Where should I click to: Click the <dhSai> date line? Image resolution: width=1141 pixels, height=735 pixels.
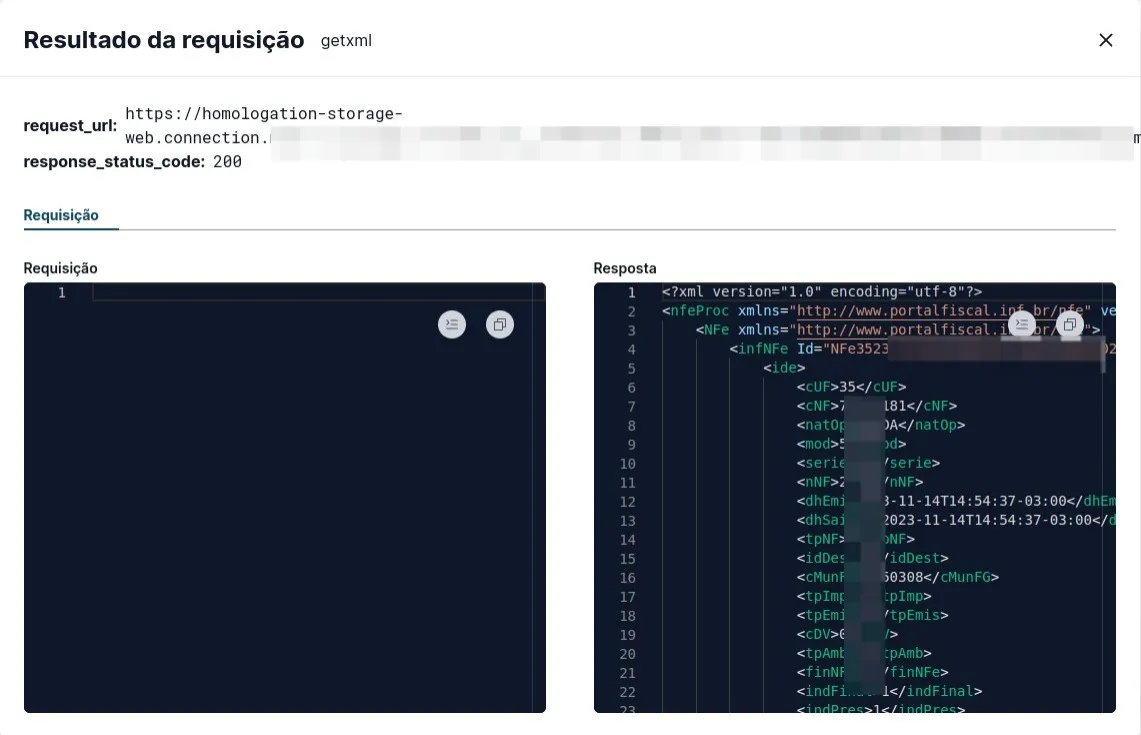pos(955,520)
